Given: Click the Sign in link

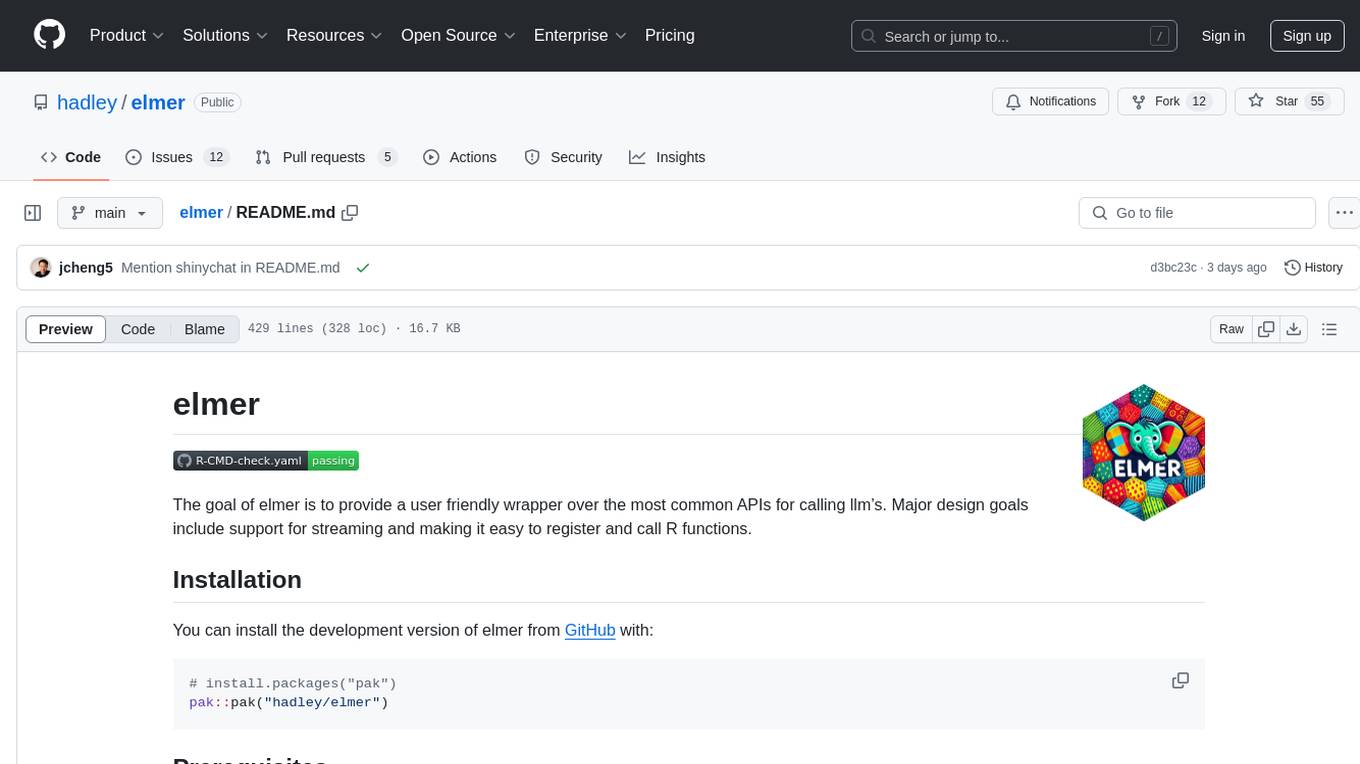Looking at the screenshot, I should click(1223, 36).
